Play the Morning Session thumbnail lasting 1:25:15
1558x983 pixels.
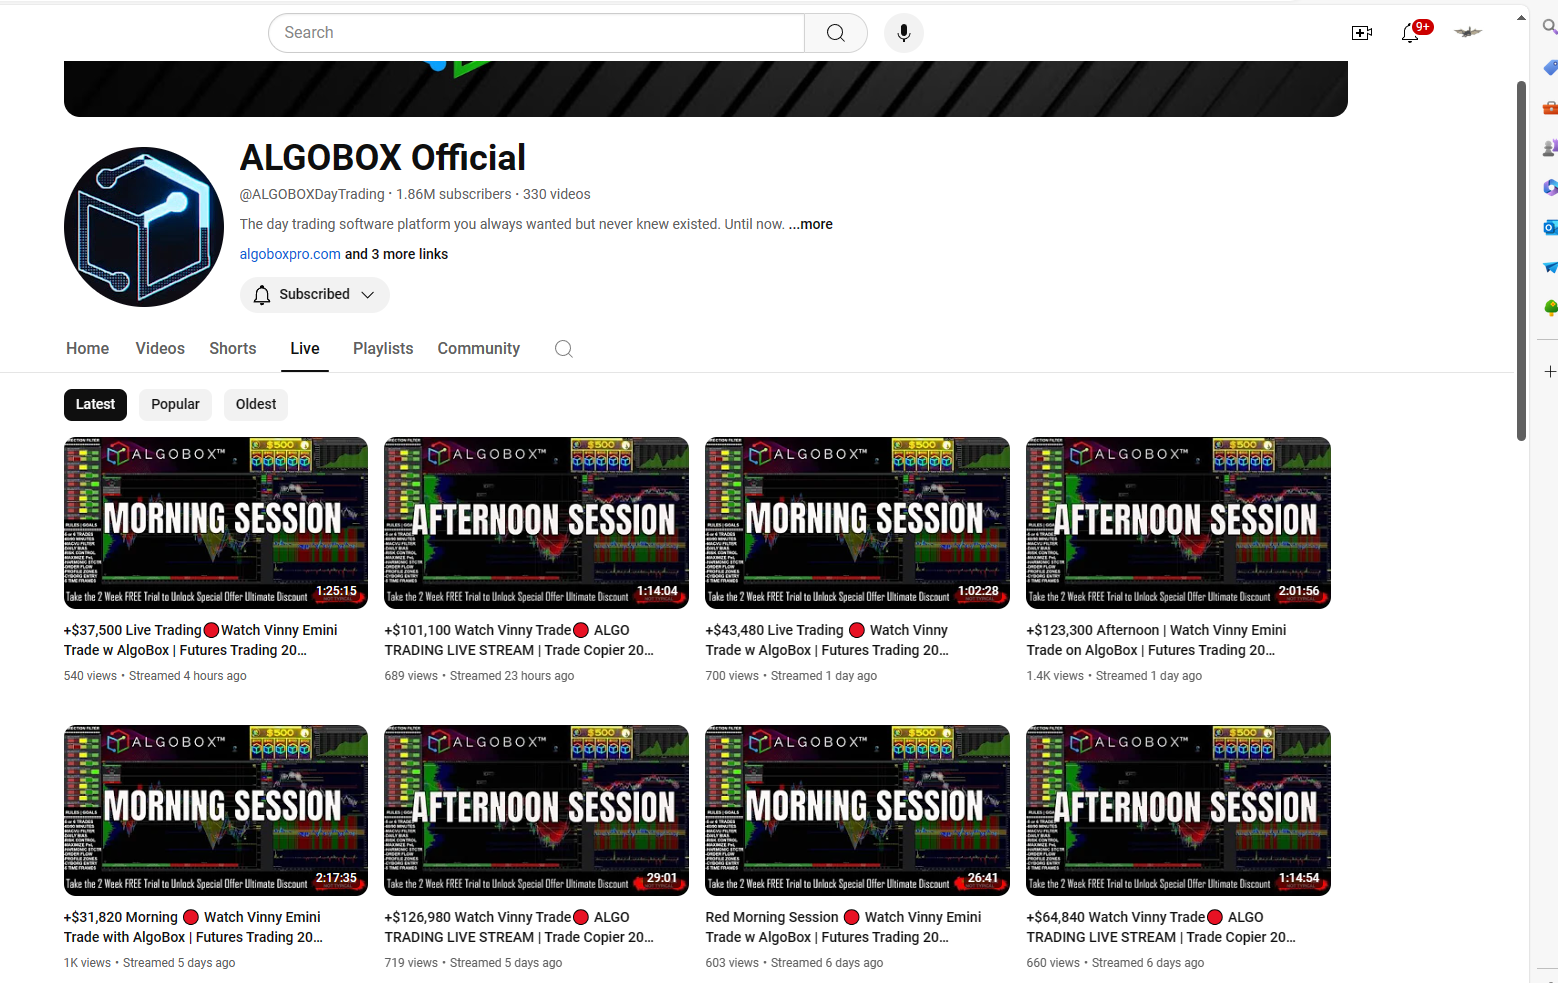216,522
